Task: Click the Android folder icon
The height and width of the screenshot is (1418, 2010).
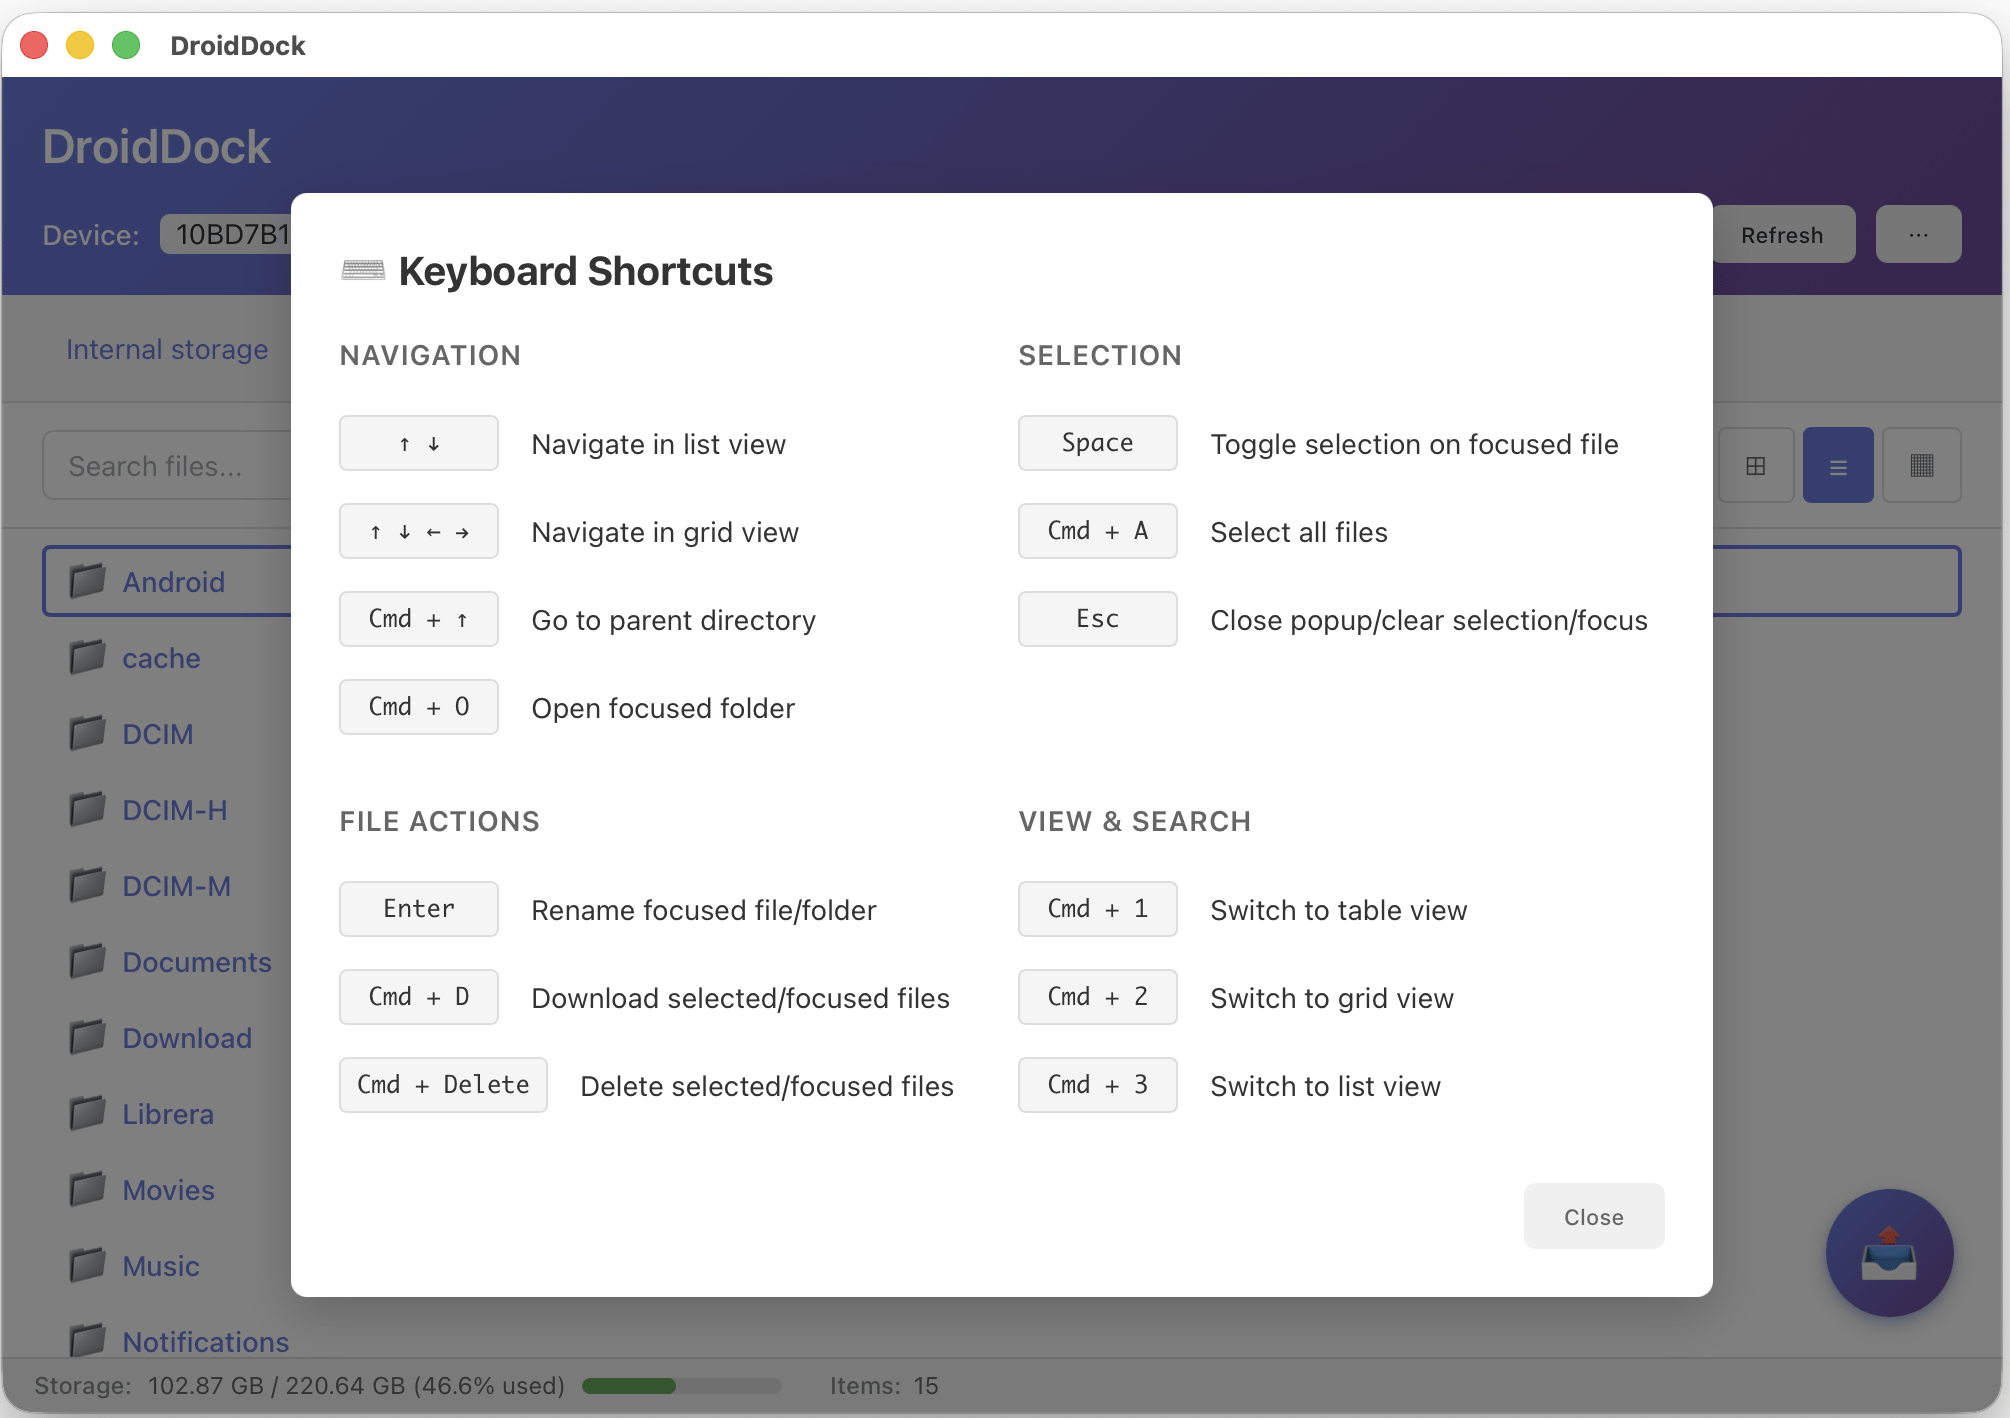Action: tap(88, 580)
